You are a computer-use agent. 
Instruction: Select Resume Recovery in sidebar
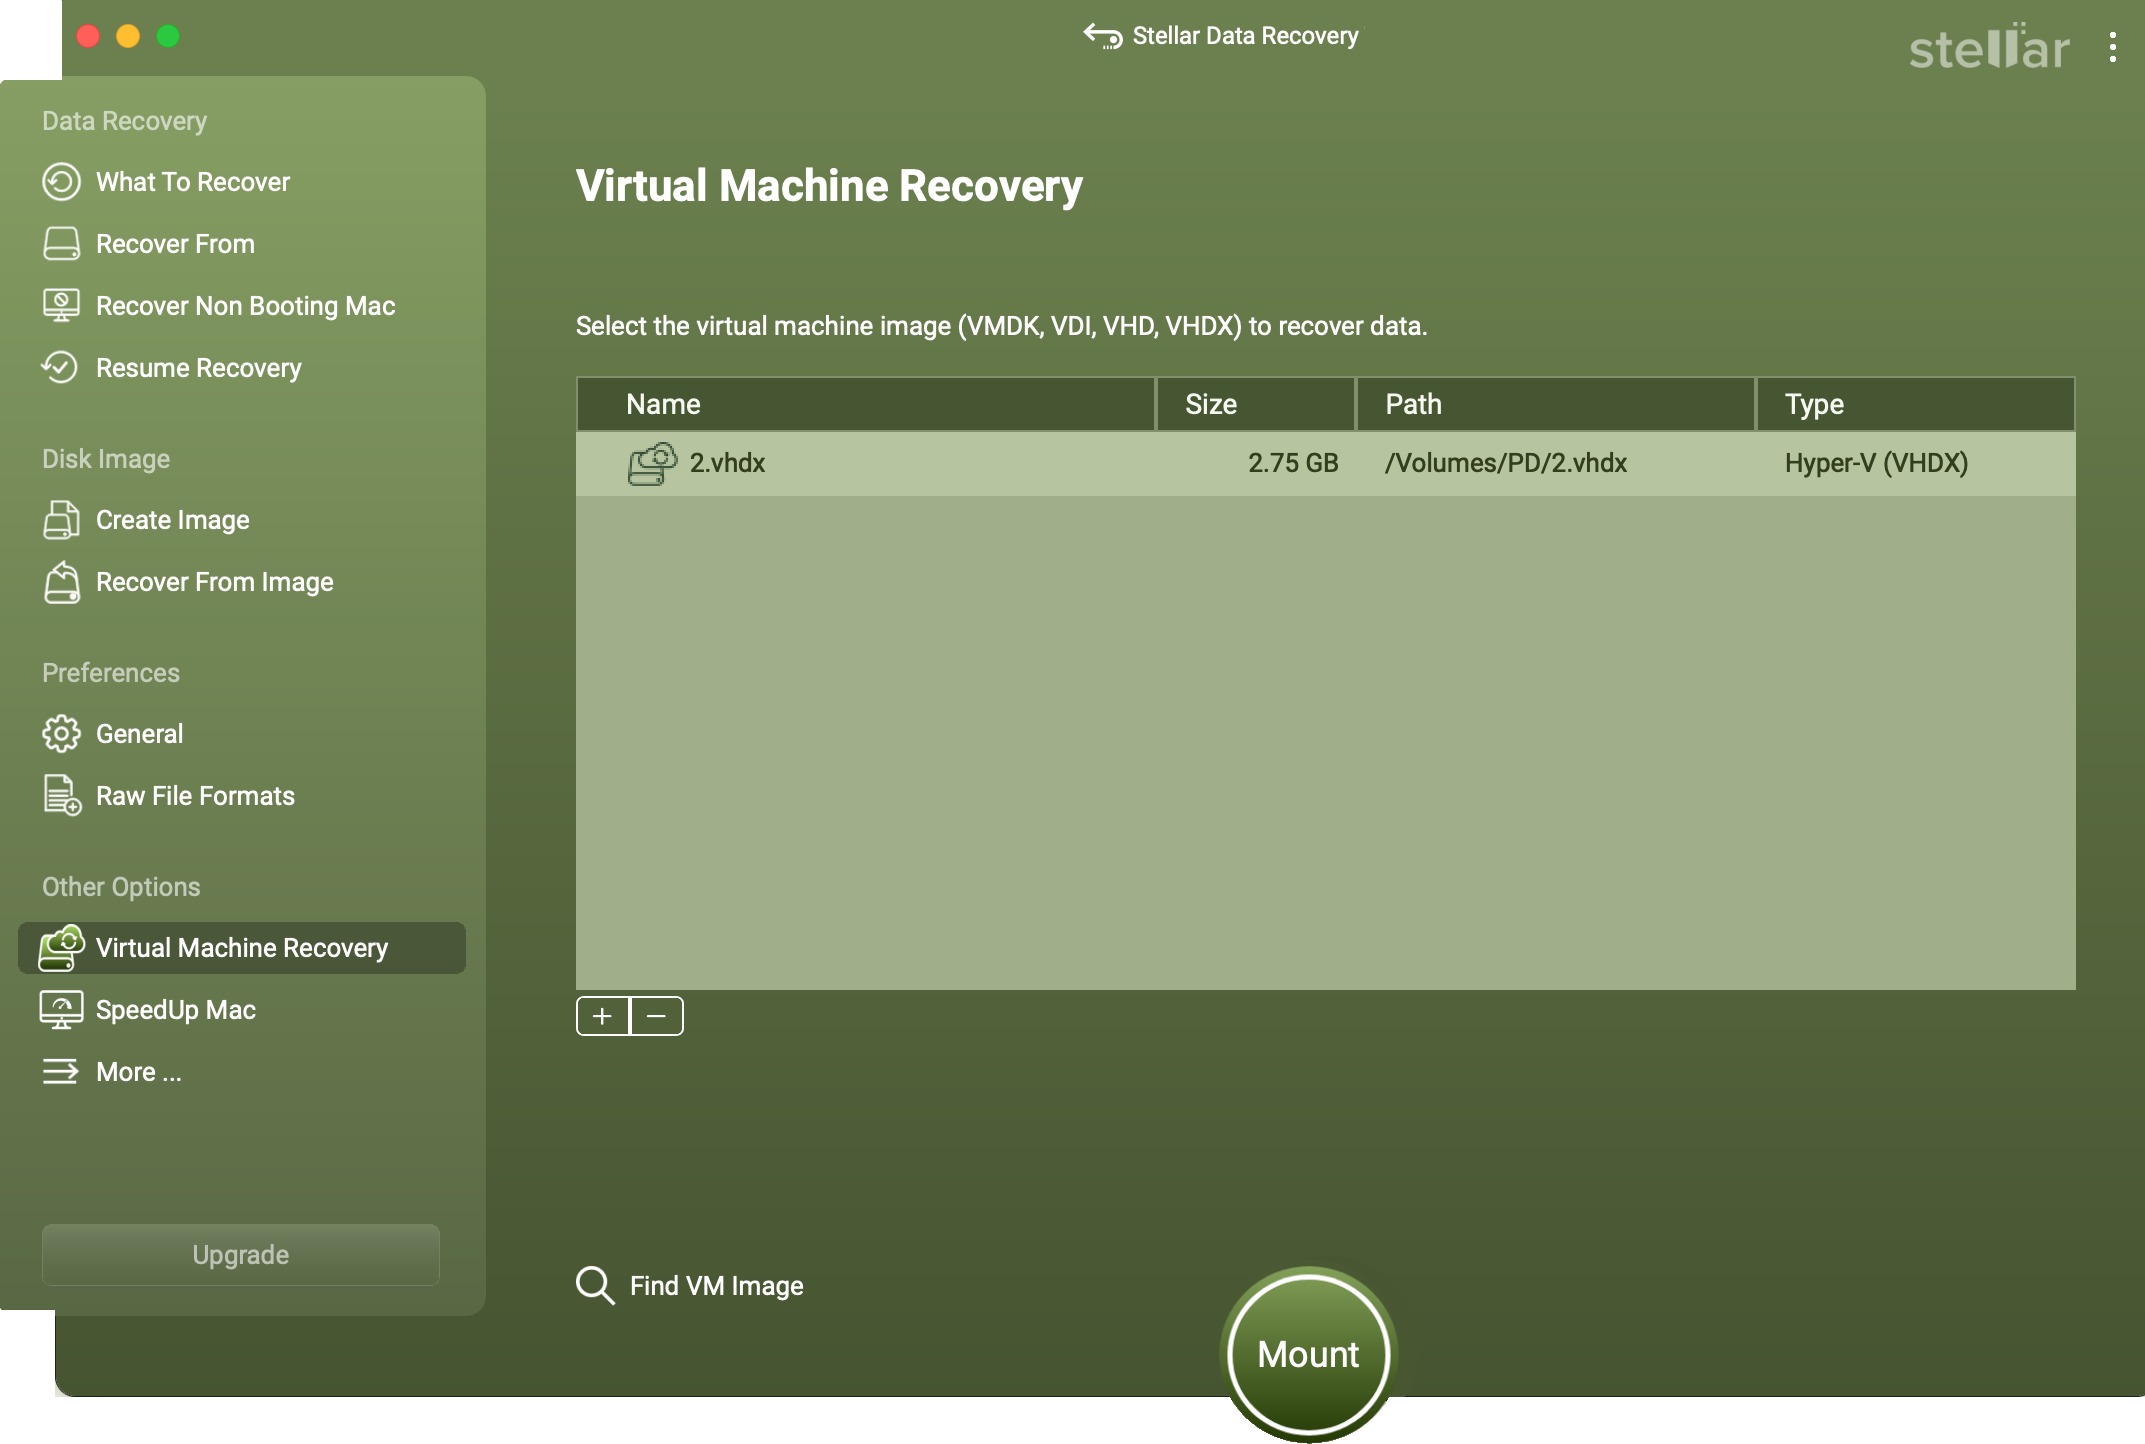pyautogui.click(x=198, y=368)
